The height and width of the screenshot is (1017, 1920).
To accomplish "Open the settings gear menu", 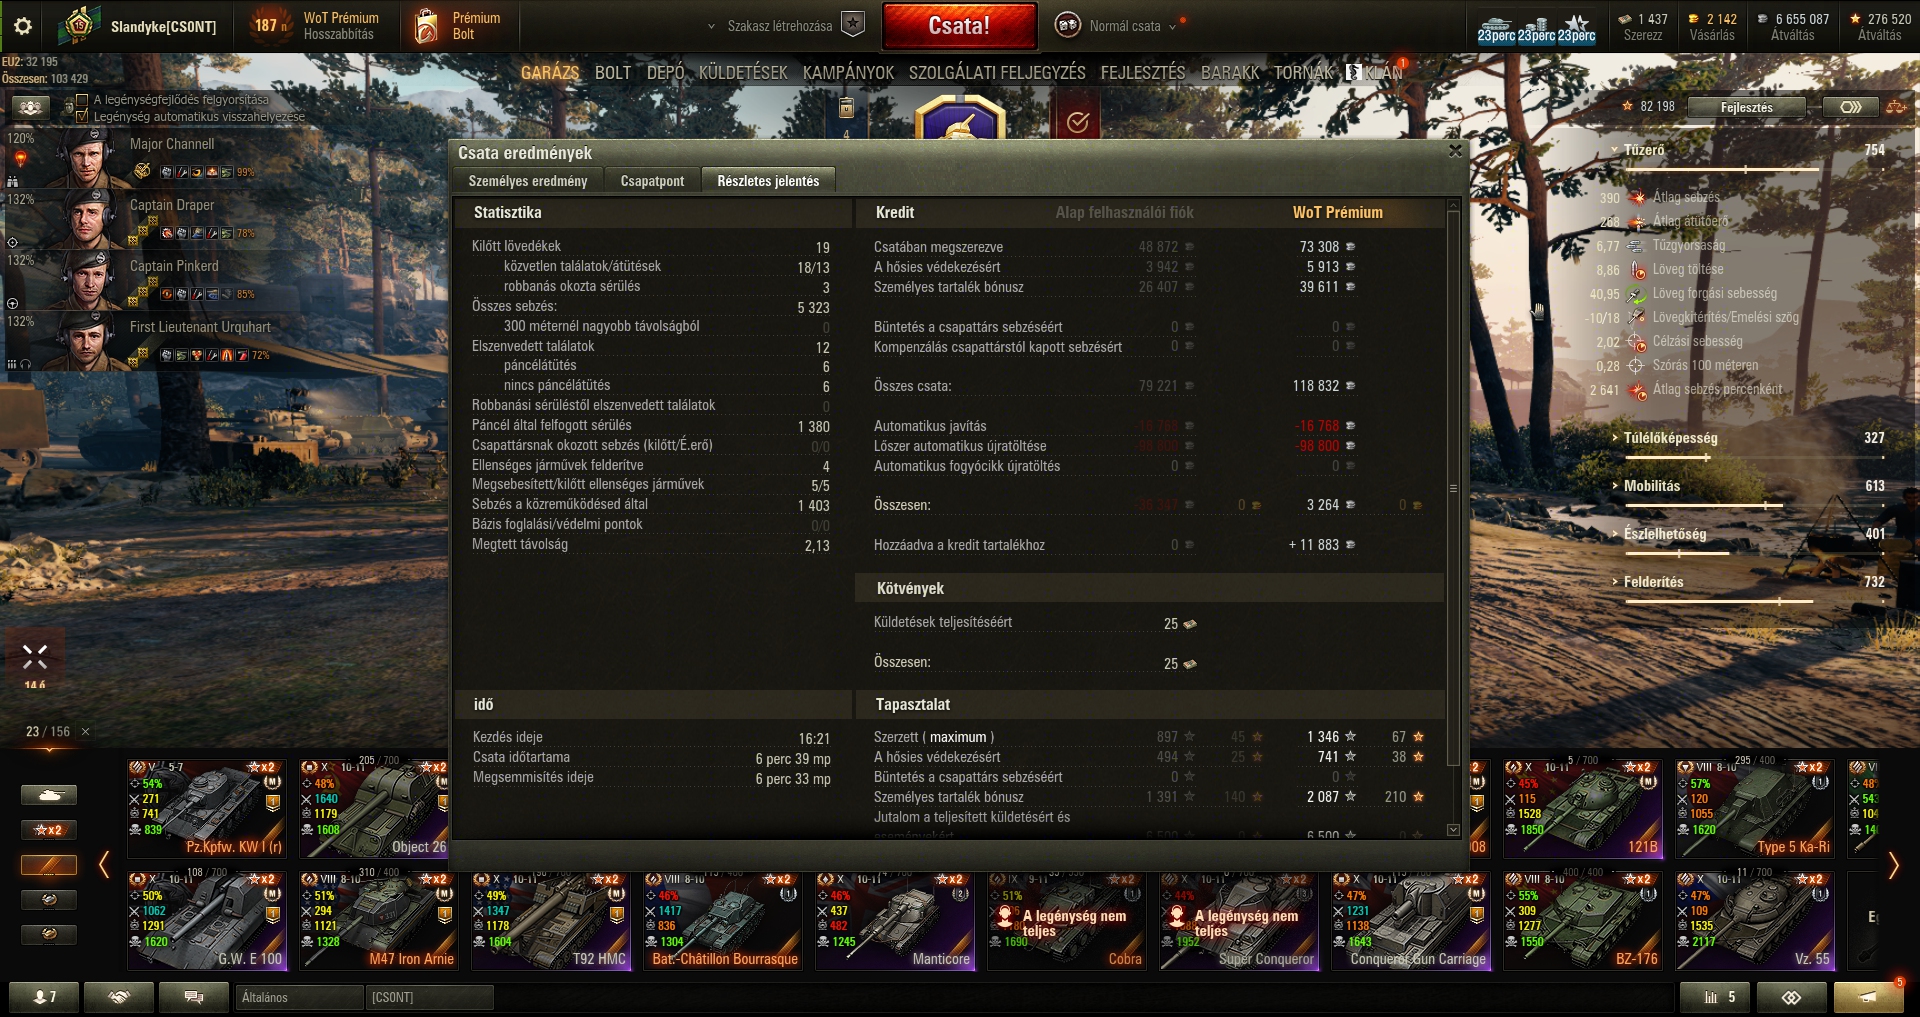I will [x=22, y=27].
